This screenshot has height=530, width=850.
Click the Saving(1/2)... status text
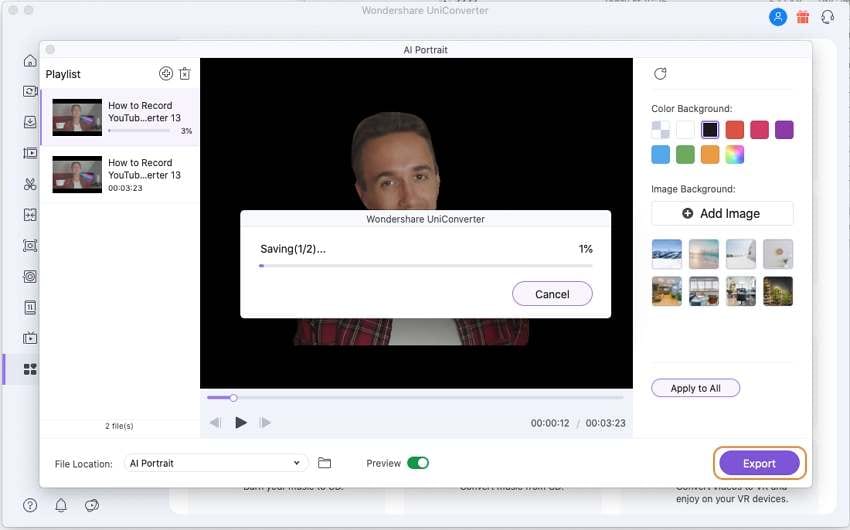point(293,249)
